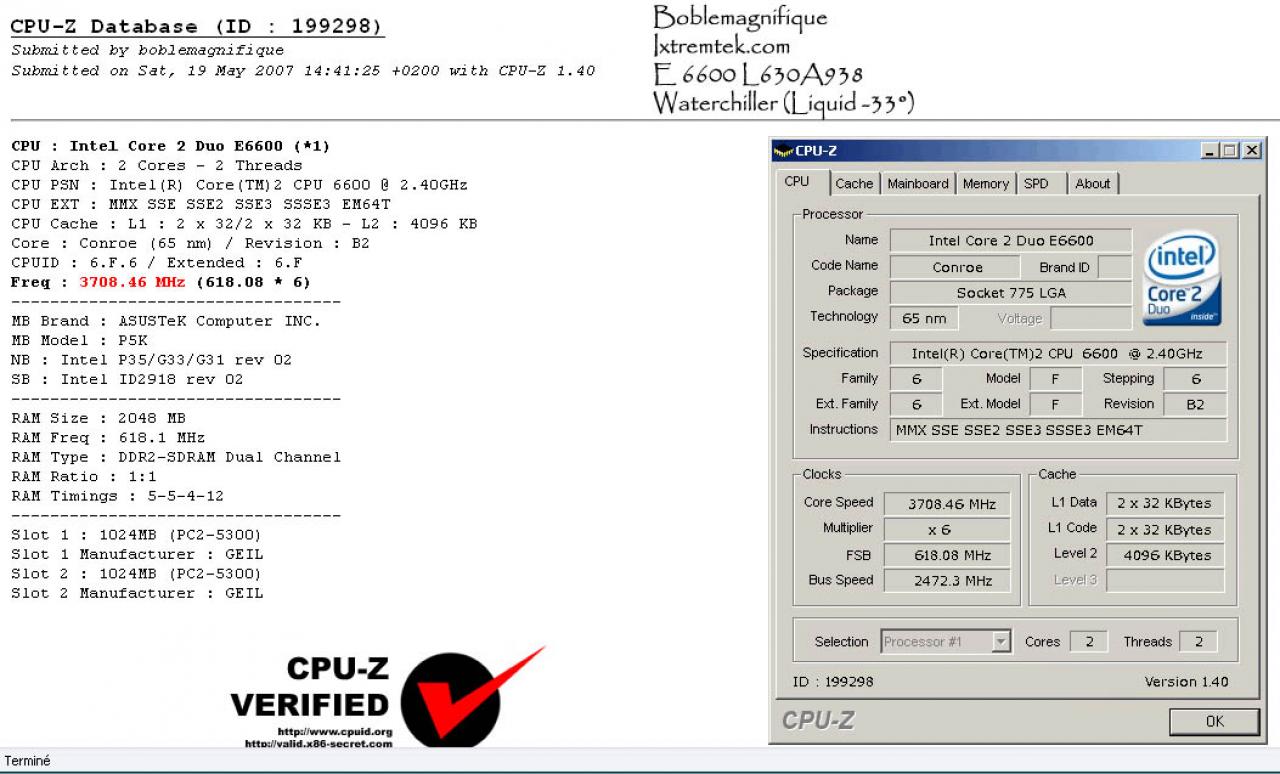Switch to the Cache tab
This screenshot has height=774, width=1280.
(x=854, y=184)
